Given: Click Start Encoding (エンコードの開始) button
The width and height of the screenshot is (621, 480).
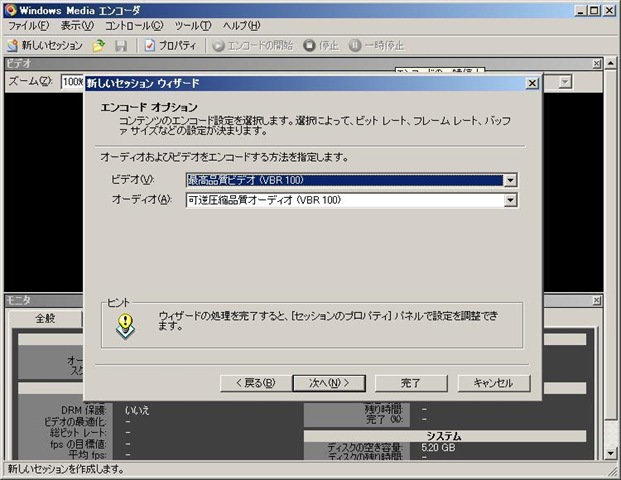Looking at the screenshot, I should [253, 46].
